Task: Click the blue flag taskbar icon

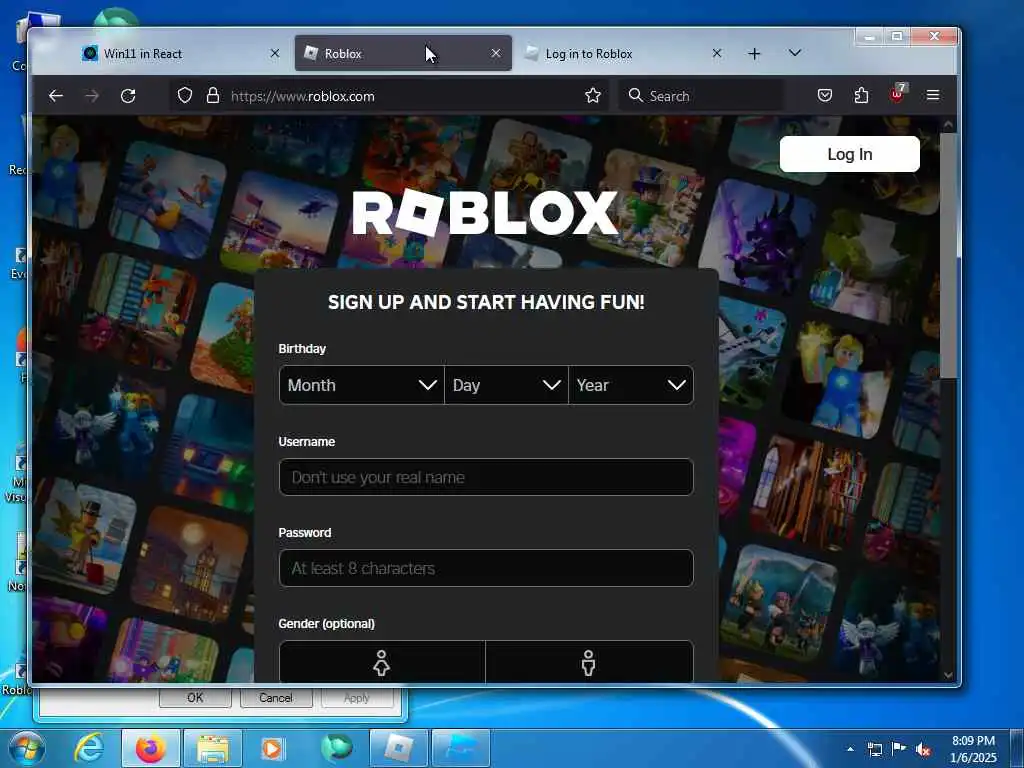Action: pyautogui.click(x=461, y=748)
